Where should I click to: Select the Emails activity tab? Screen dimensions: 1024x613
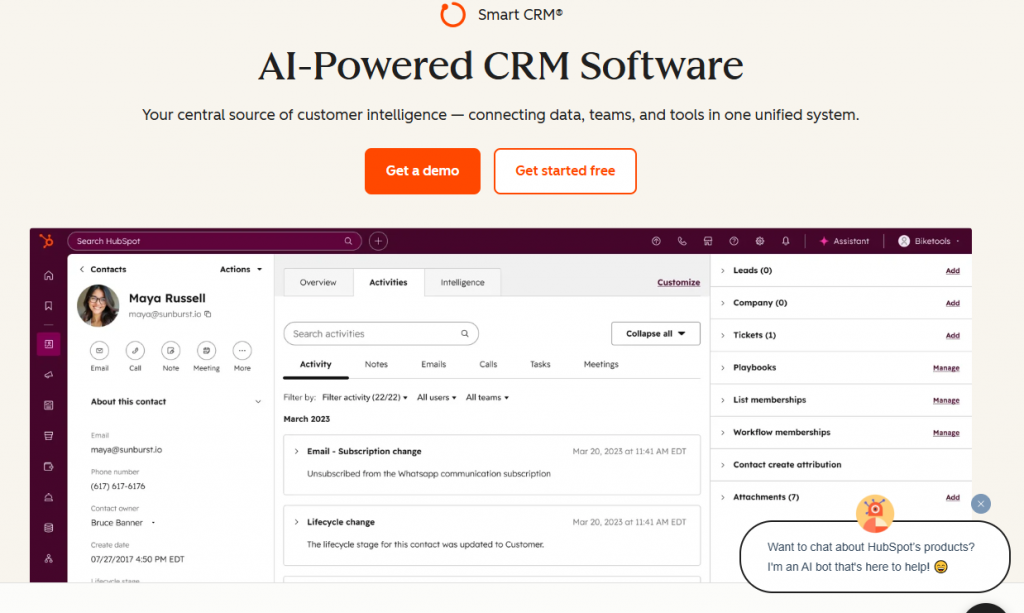click(x=434, y=364)
